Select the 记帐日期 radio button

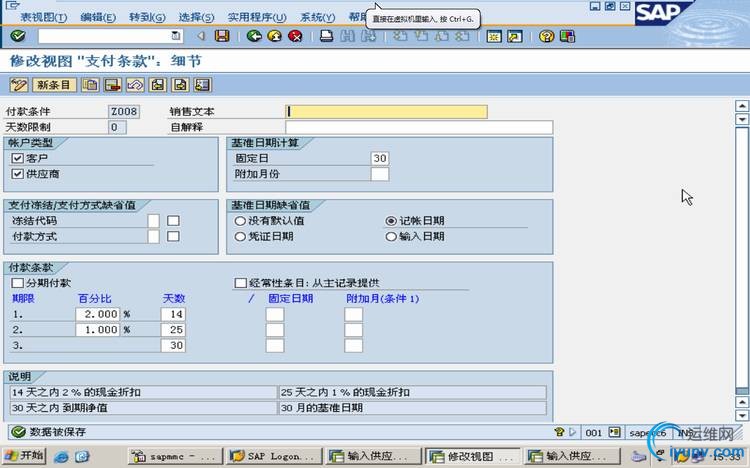391,221
